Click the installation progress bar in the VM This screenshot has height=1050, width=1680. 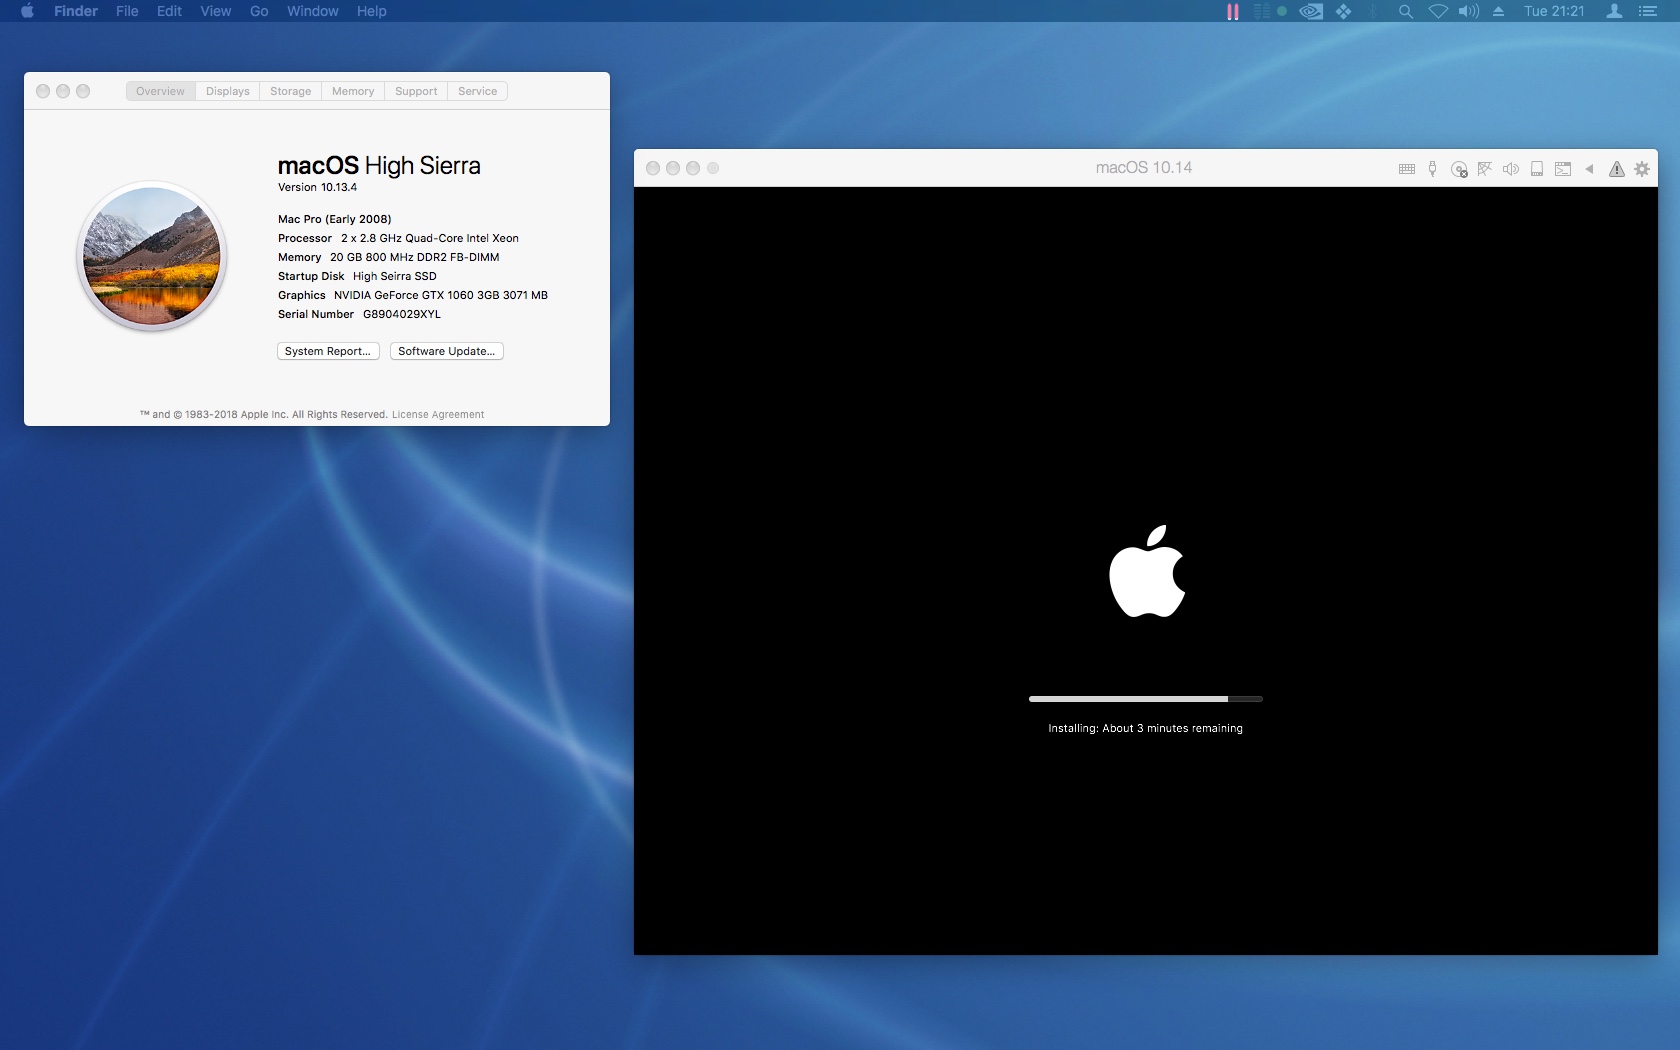1146,699
